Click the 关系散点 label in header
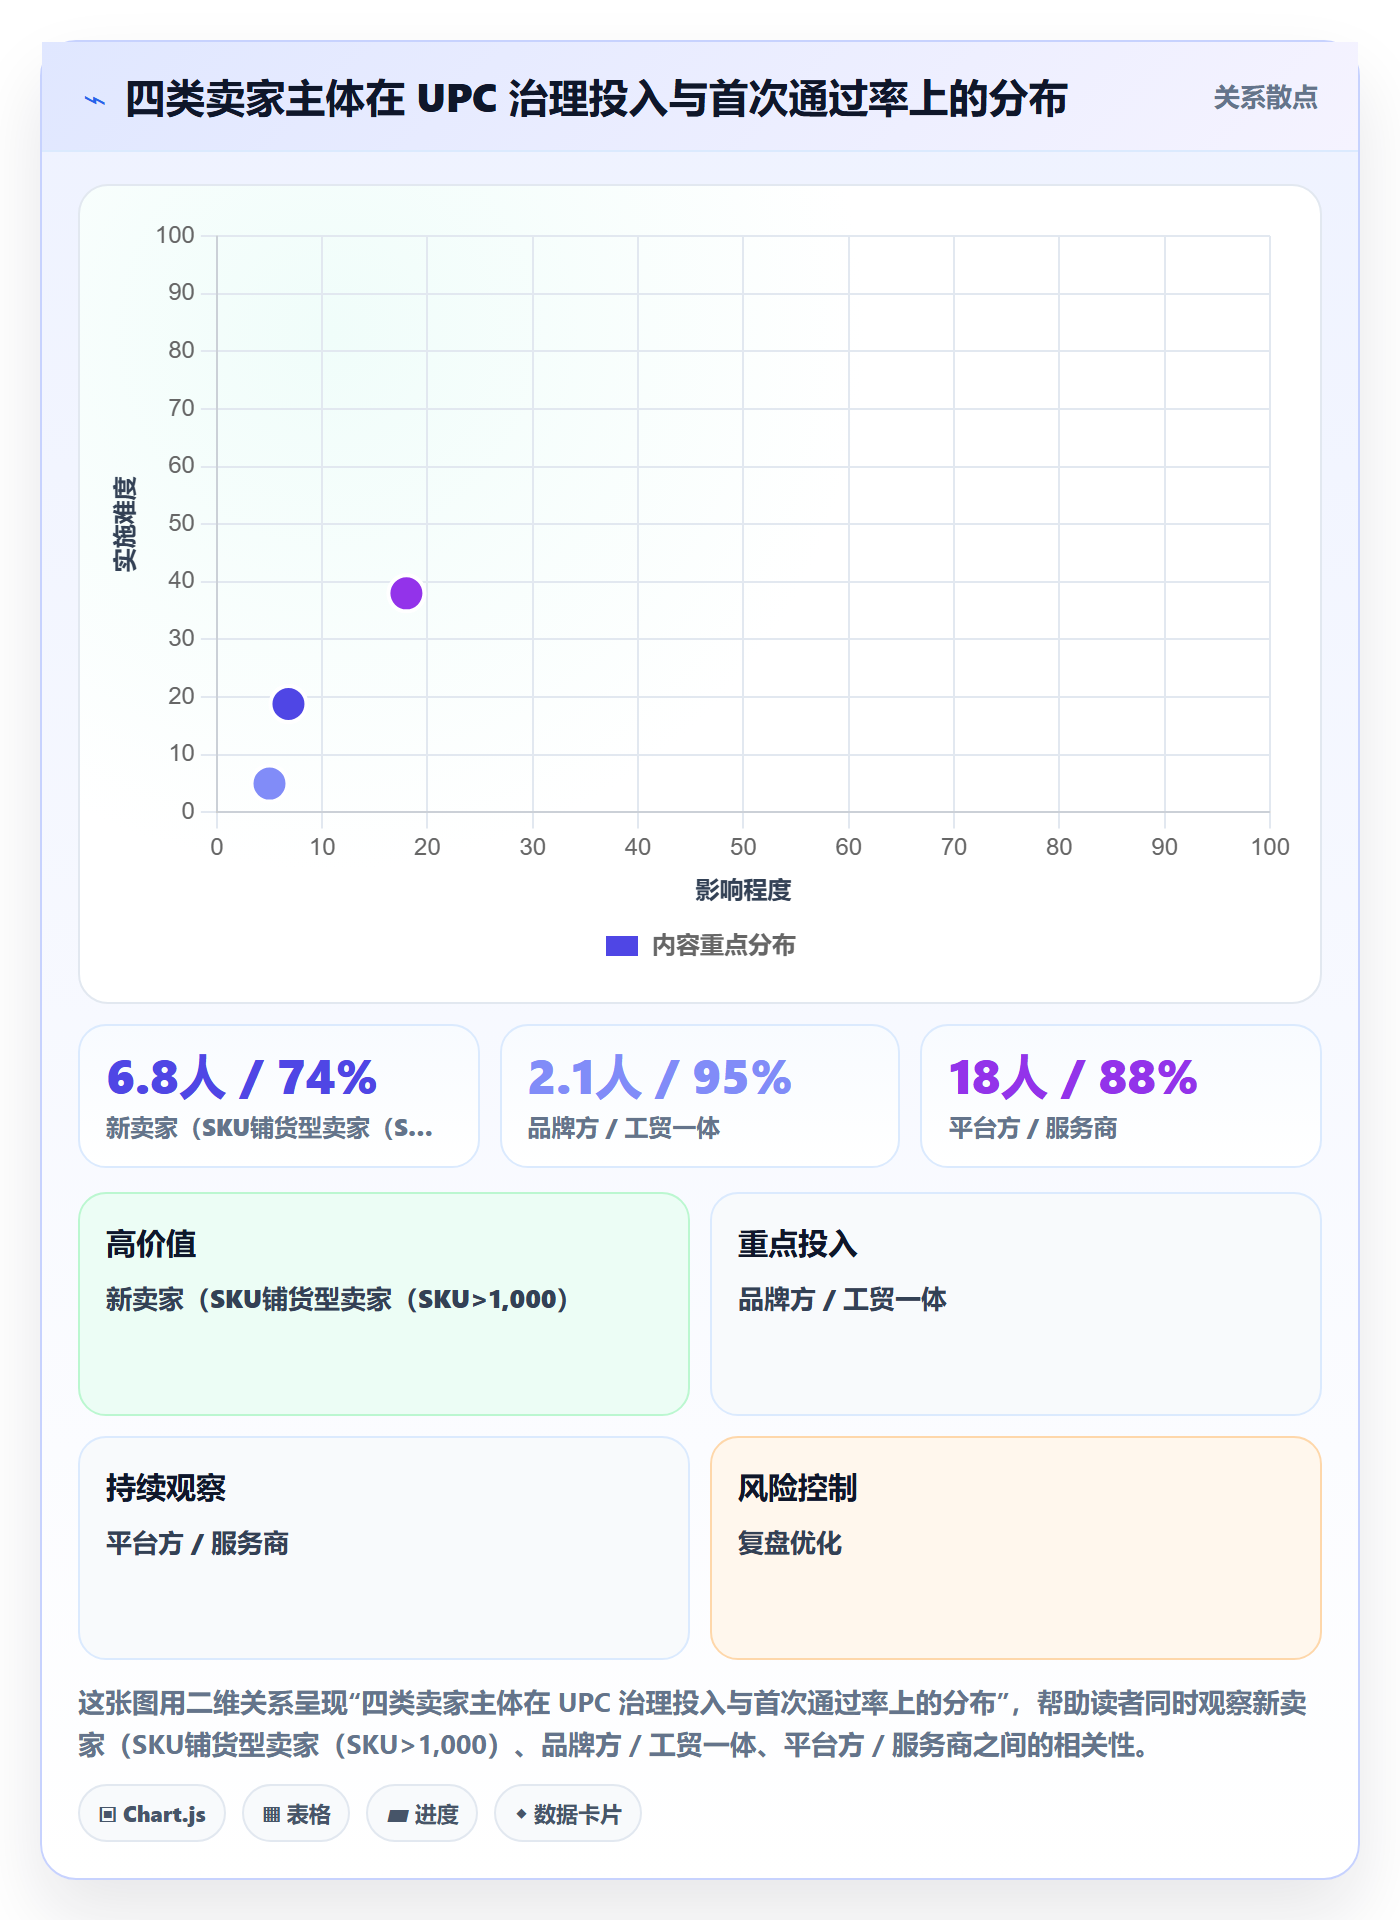 click(1265, 98)
